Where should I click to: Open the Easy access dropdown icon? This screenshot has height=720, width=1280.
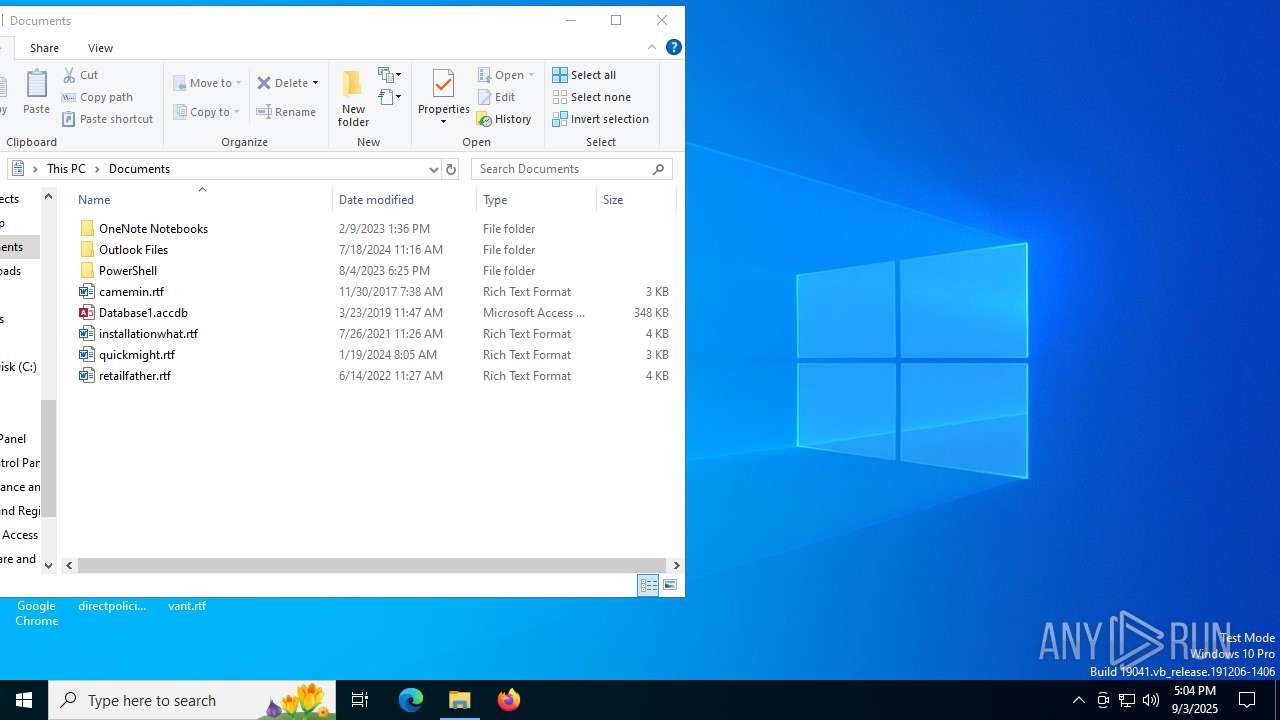[x=389, y=97]
